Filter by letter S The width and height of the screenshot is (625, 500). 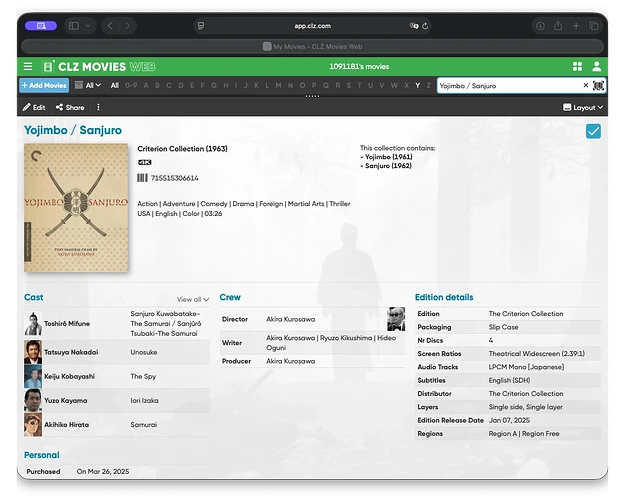point(349,85)
